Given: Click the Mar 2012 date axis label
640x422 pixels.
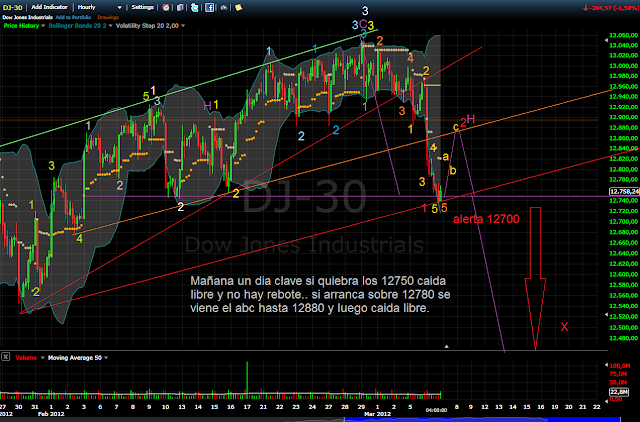Looking at the screenshot, I should (377, 414).
